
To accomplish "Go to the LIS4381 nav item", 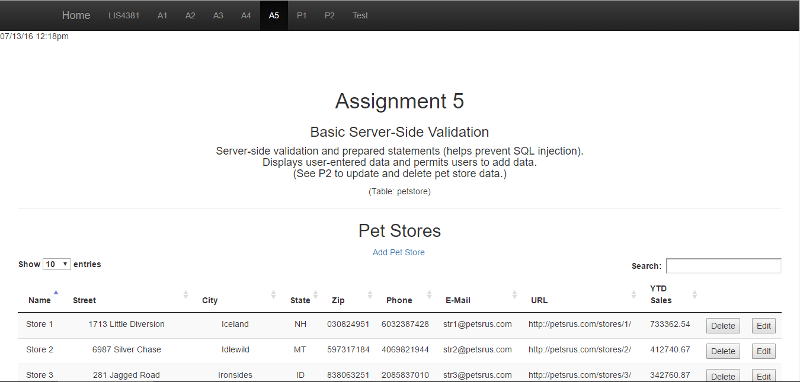I will [x=124, y=15].
